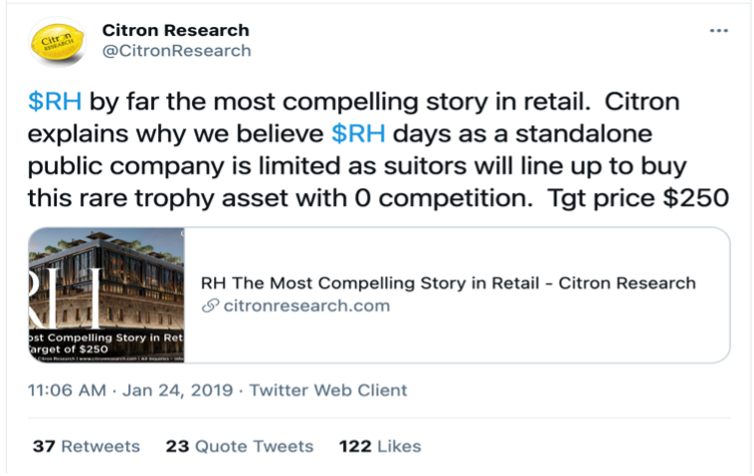The image size is (754, 476).
Task: Open the Citron Research display name
Action: pyautogui.click(x=176, y=30)
